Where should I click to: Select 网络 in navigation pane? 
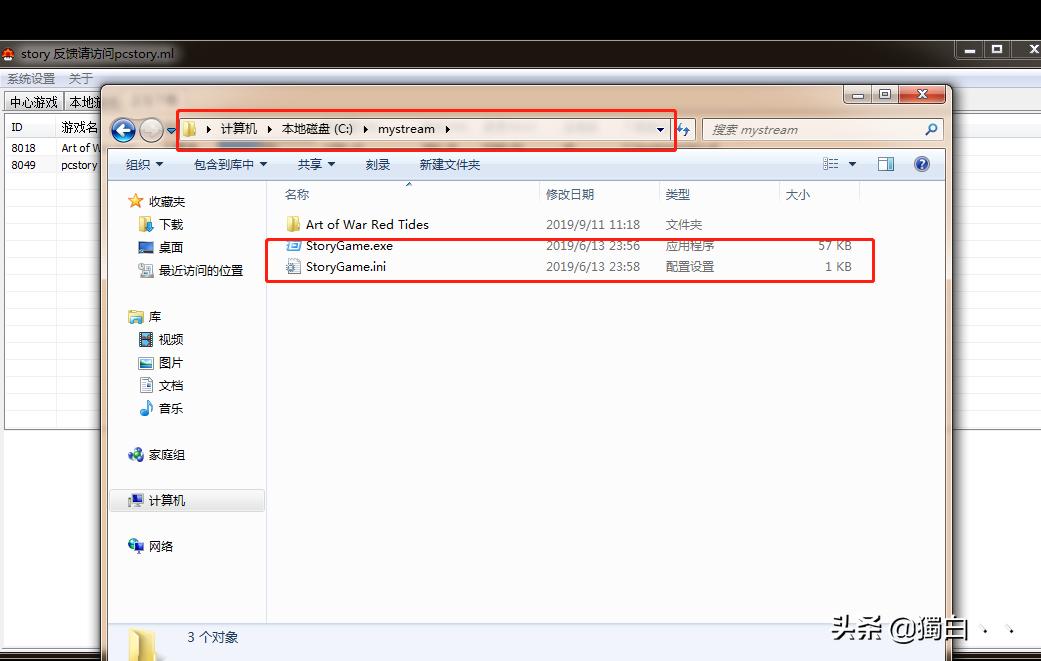coord(161,546)
